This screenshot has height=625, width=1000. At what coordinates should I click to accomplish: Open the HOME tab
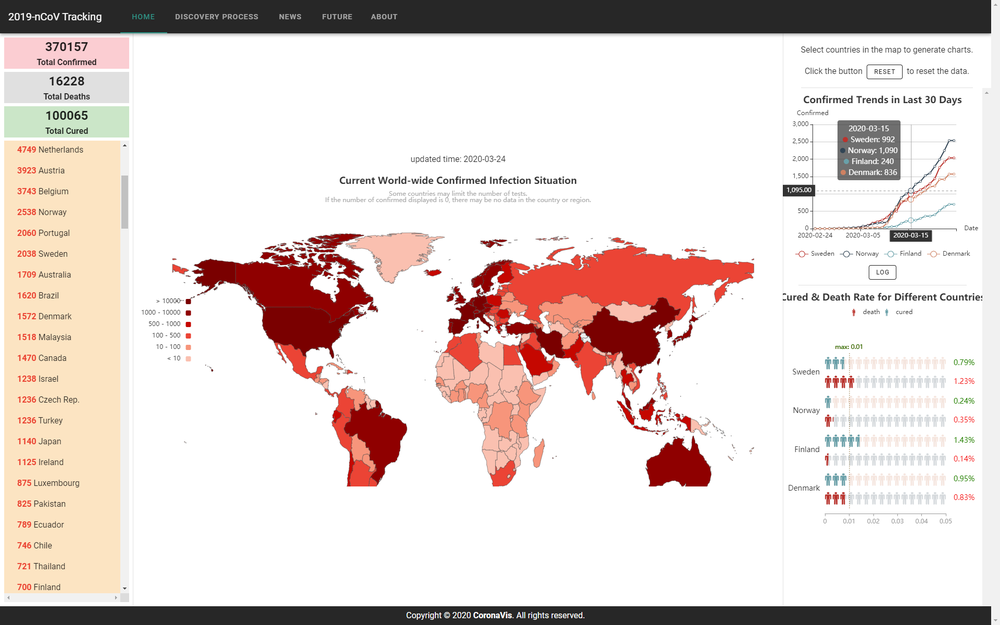pos(143,17)
